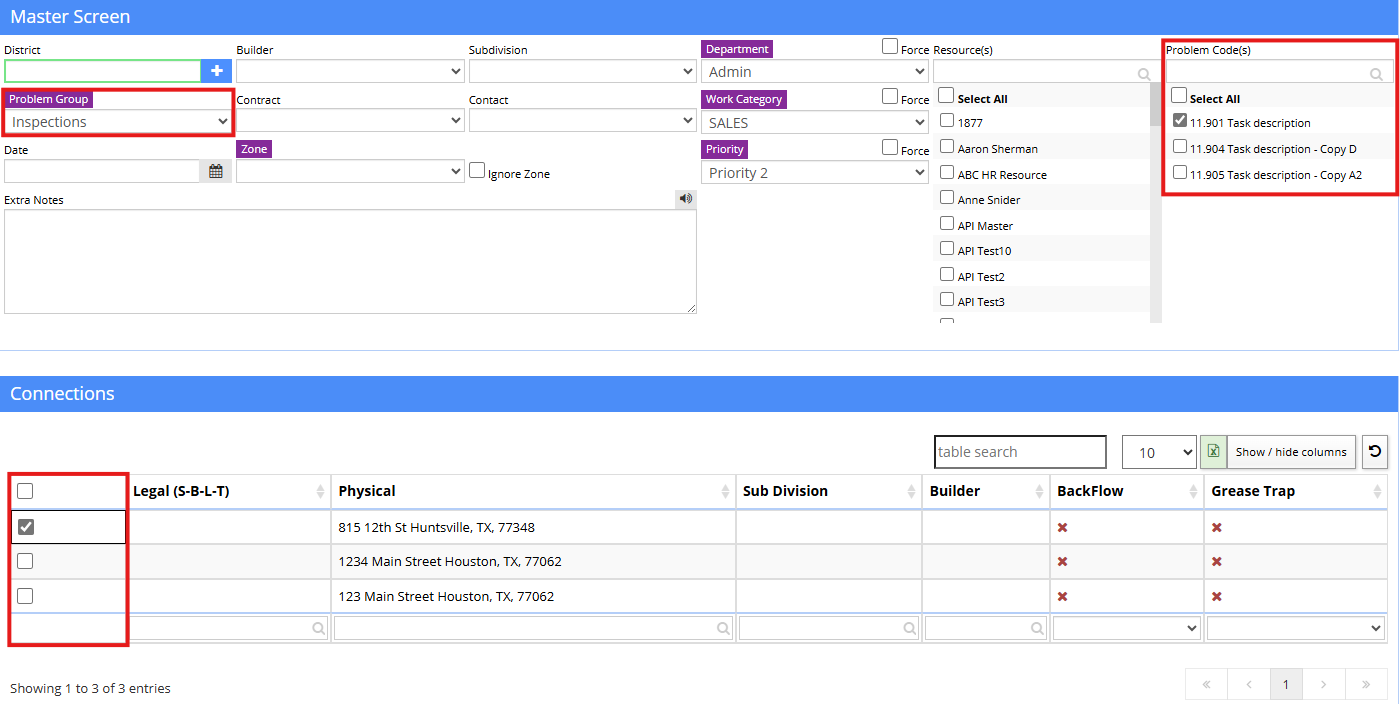Click BackFlow red X for 123 Main Street
The image size is (1400, 704).
click(x=1063, y=596)
